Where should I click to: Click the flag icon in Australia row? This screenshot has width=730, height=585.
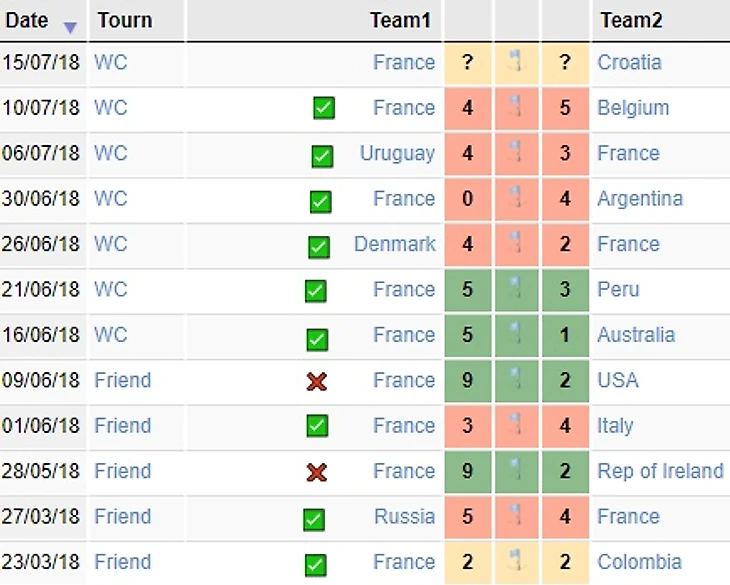click(516, 335)
